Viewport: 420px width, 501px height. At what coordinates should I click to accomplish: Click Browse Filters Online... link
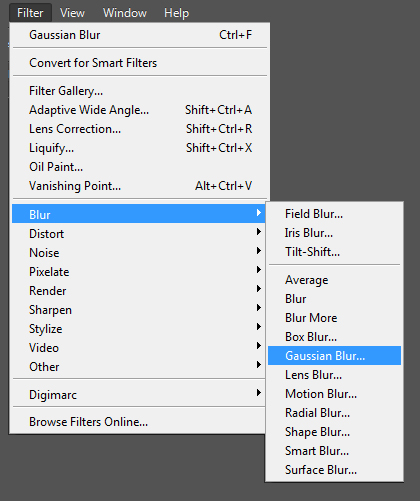point(139,422)
